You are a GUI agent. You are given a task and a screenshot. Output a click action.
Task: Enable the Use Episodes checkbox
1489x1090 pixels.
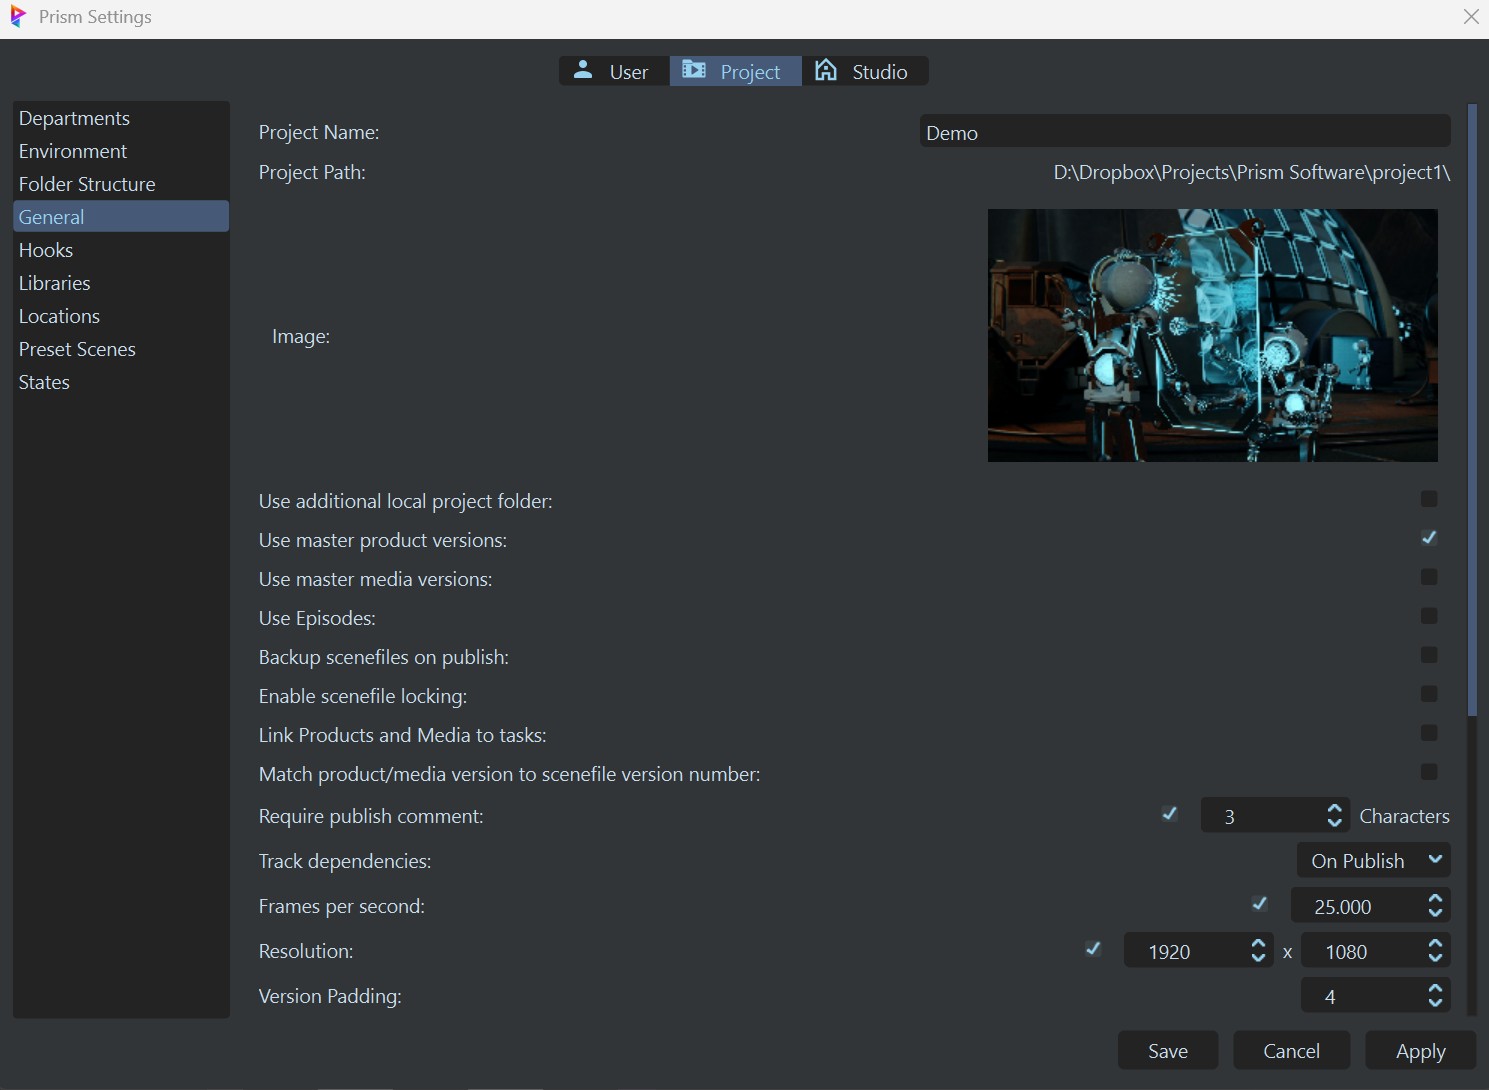tap(1428, 616)
